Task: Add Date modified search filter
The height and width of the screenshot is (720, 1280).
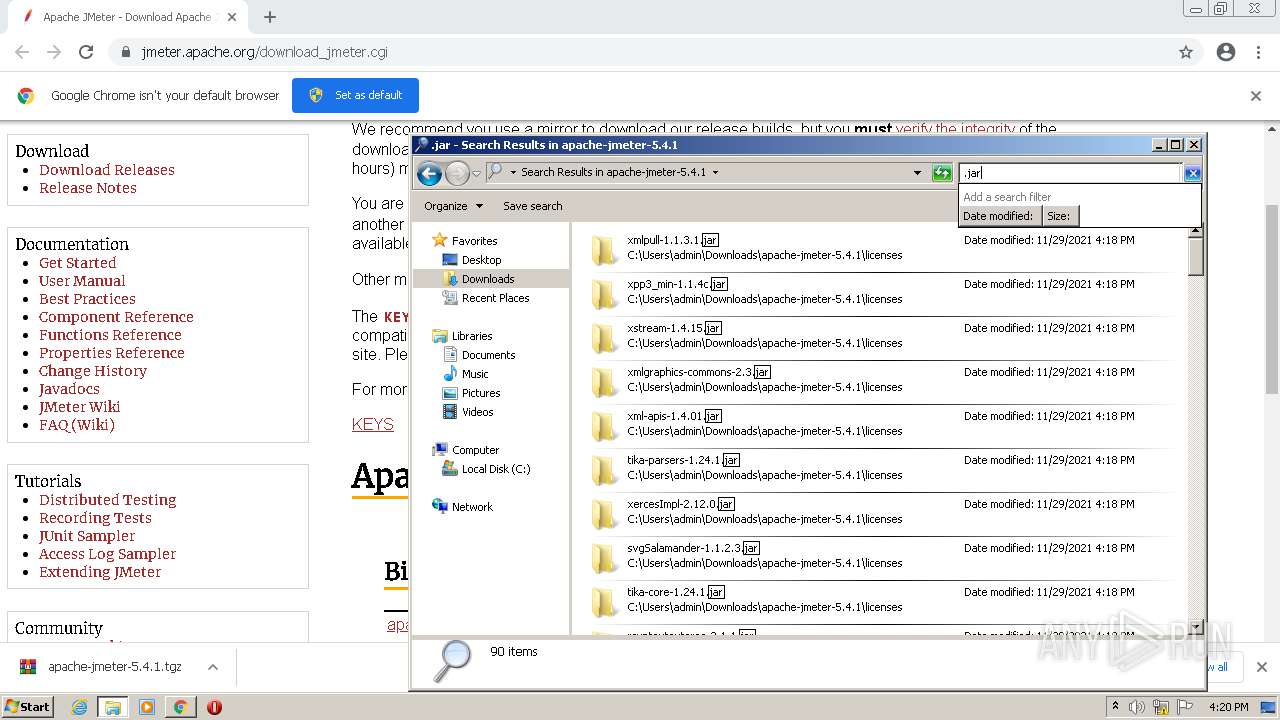Action: [998, 216]
